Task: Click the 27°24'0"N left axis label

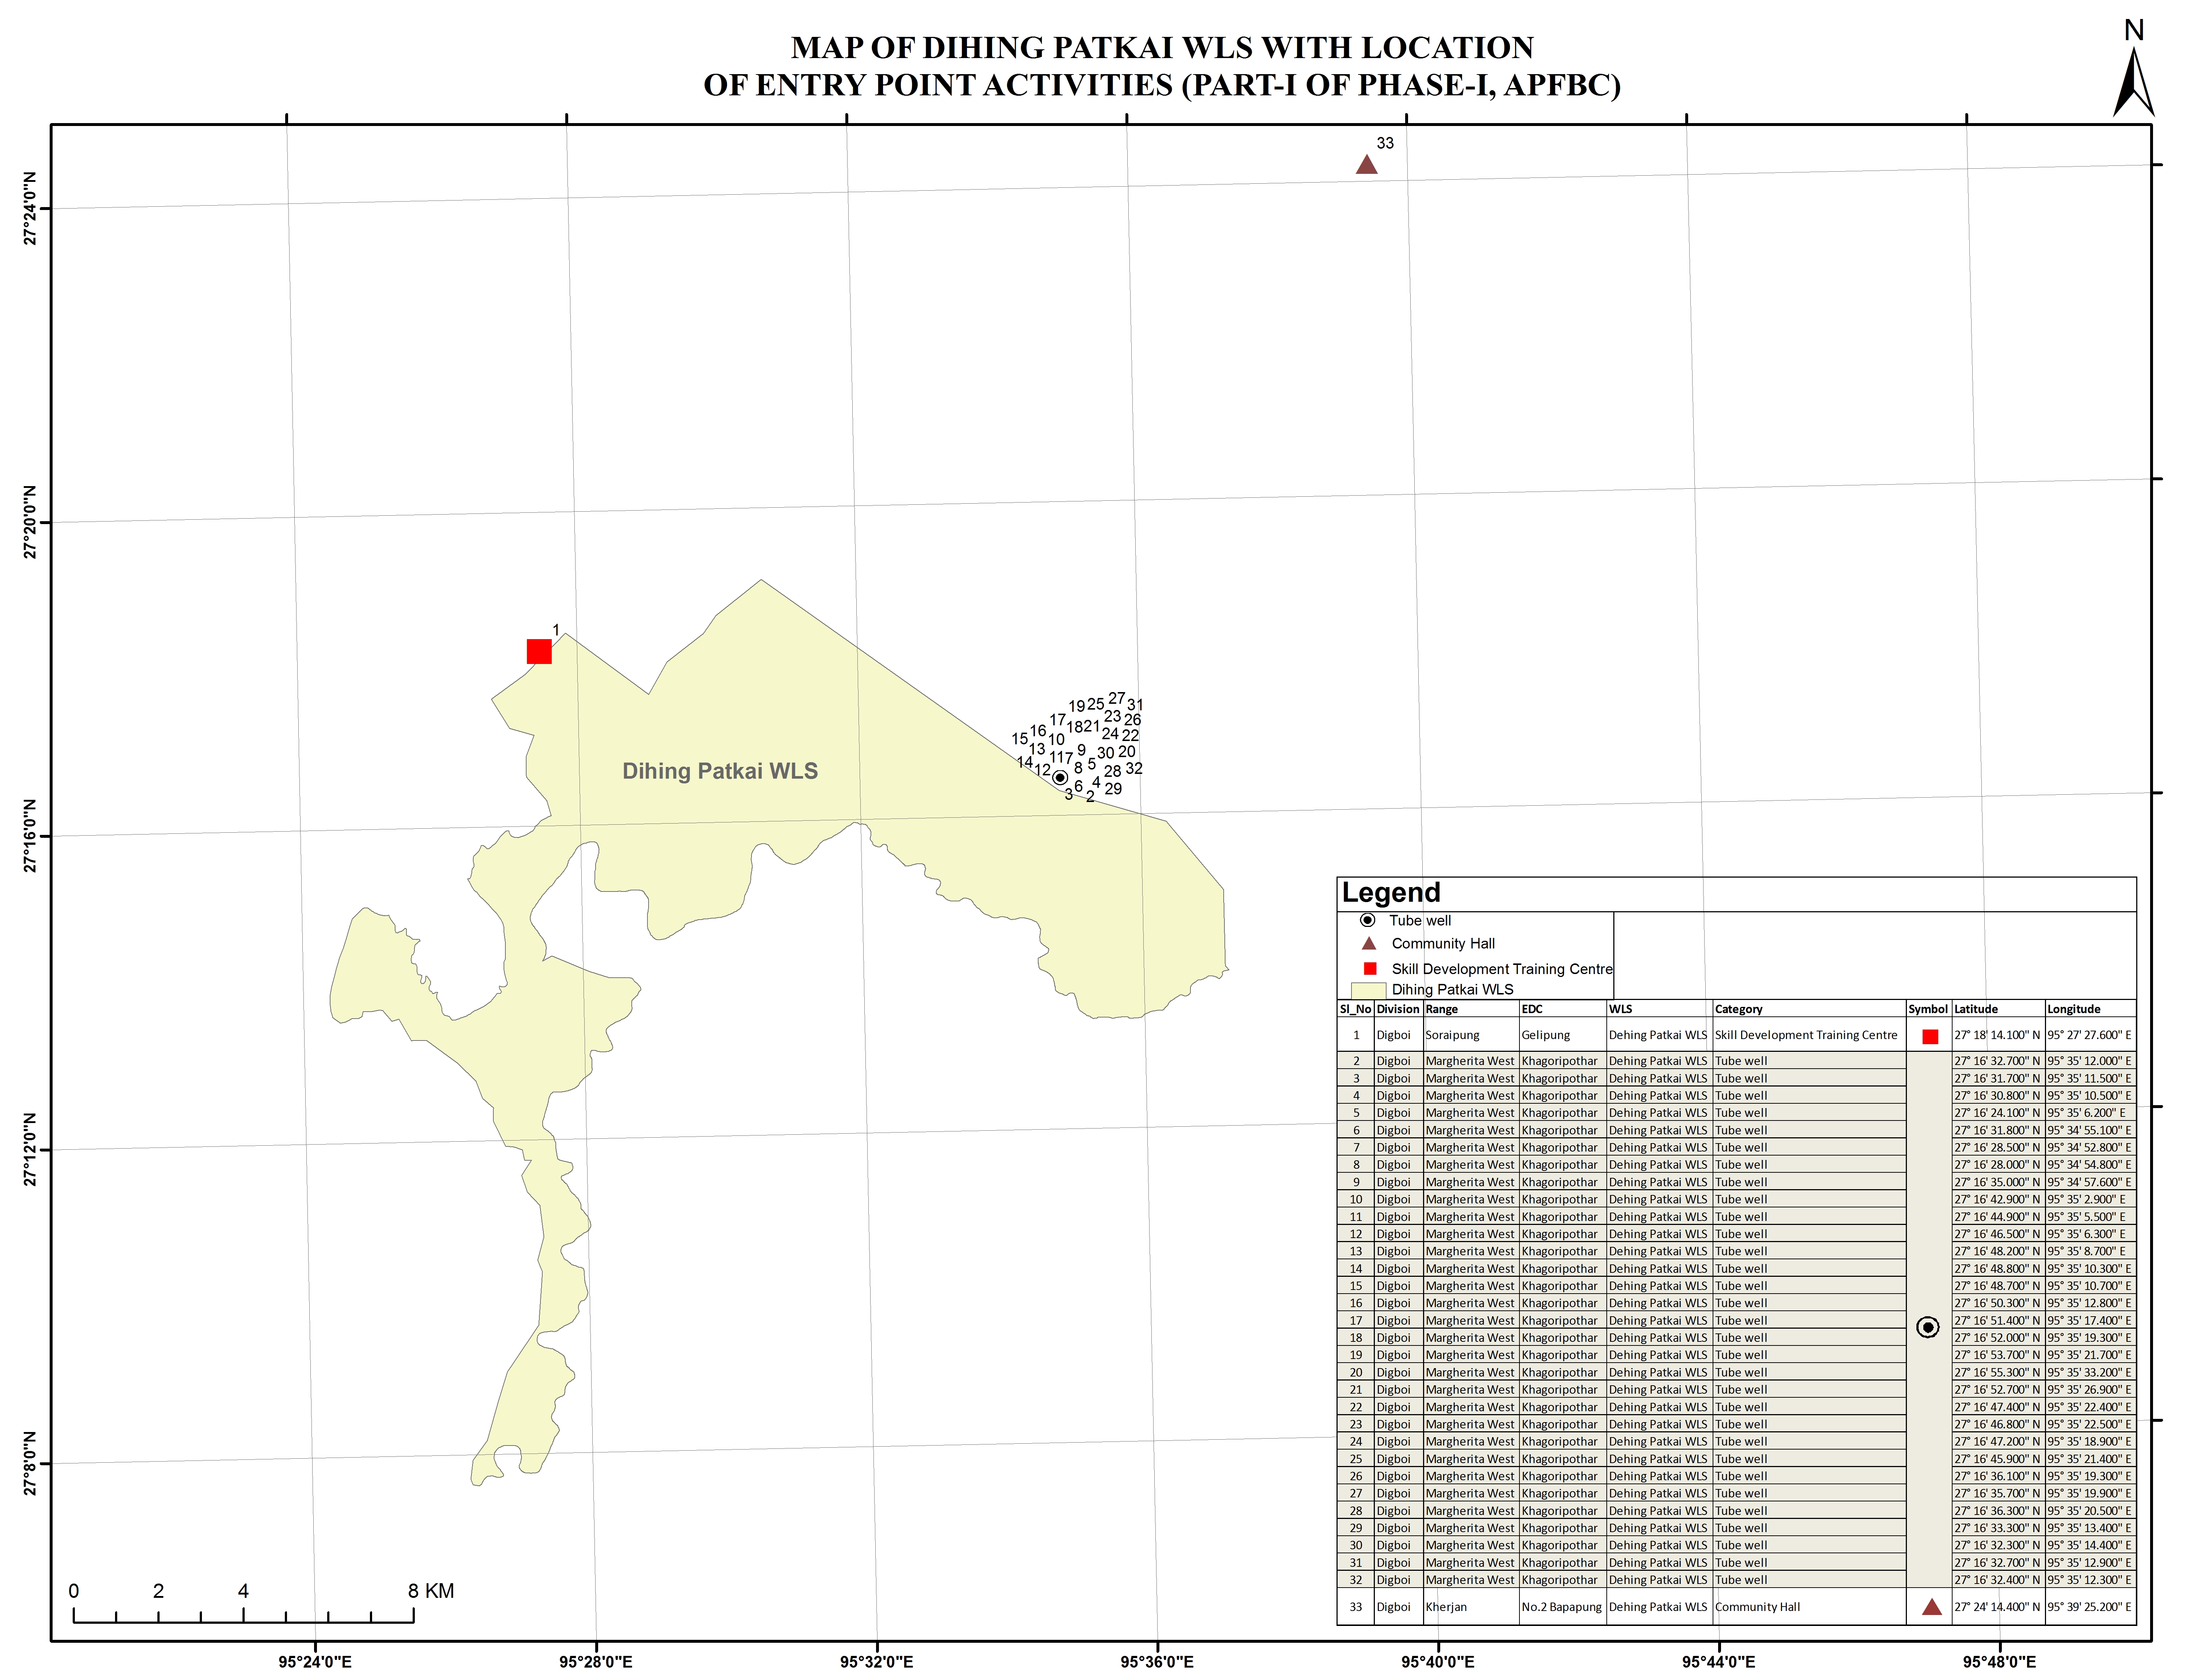Action: coord(30,208)
